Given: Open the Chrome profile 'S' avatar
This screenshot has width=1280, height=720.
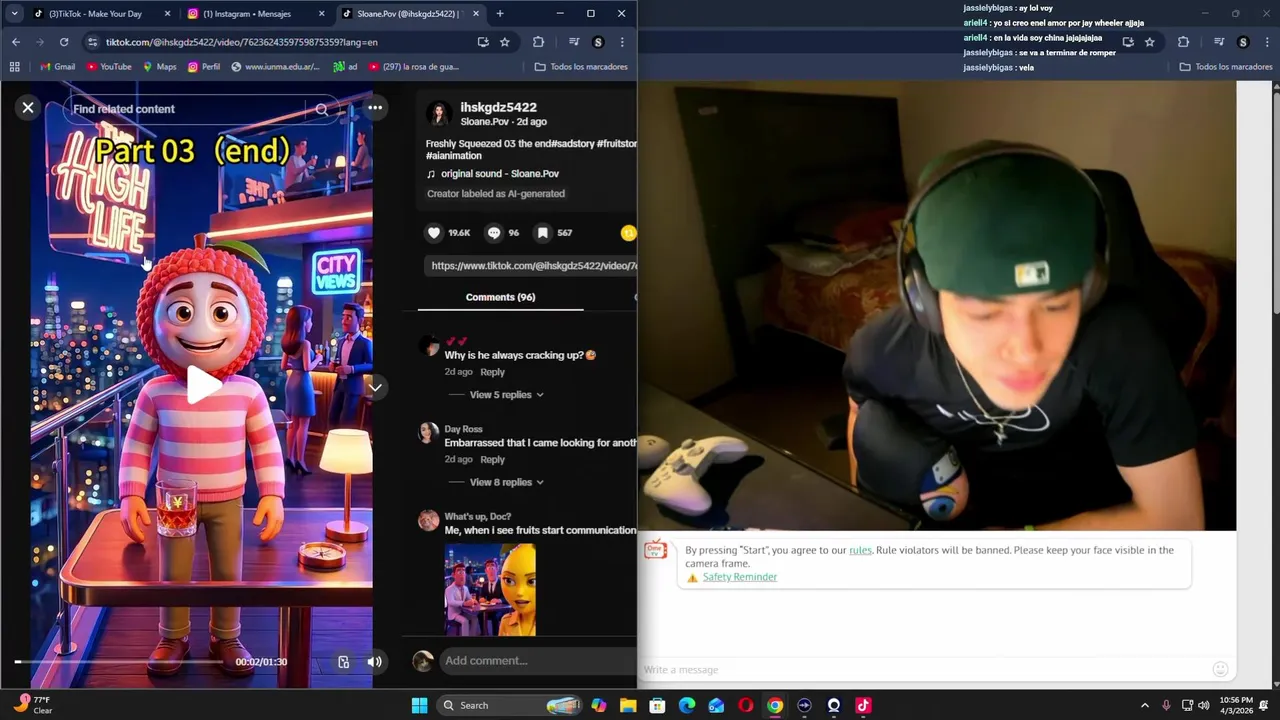Looking at the screenshot, I should 598,42.
